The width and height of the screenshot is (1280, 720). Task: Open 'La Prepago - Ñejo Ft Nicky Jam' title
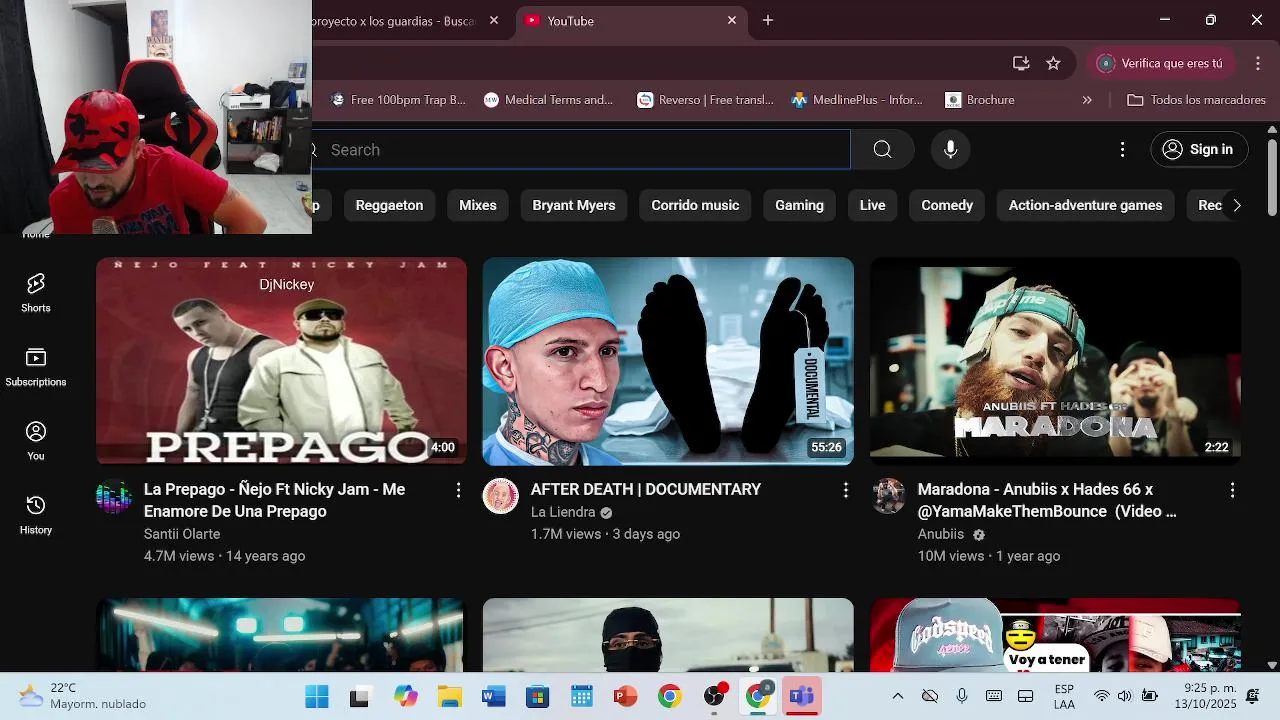pos(274,500)
